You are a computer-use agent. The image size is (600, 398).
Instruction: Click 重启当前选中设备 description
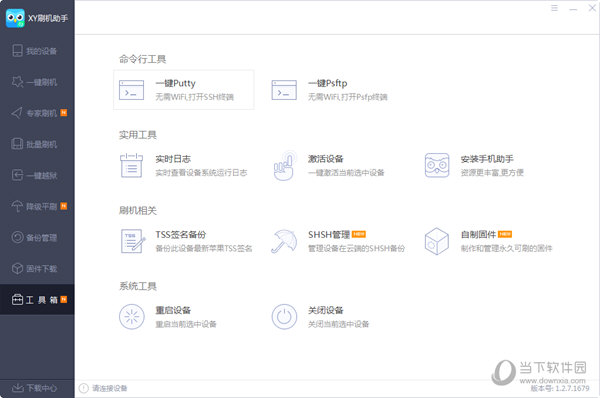pyautogui.click(x=186, y=325)
